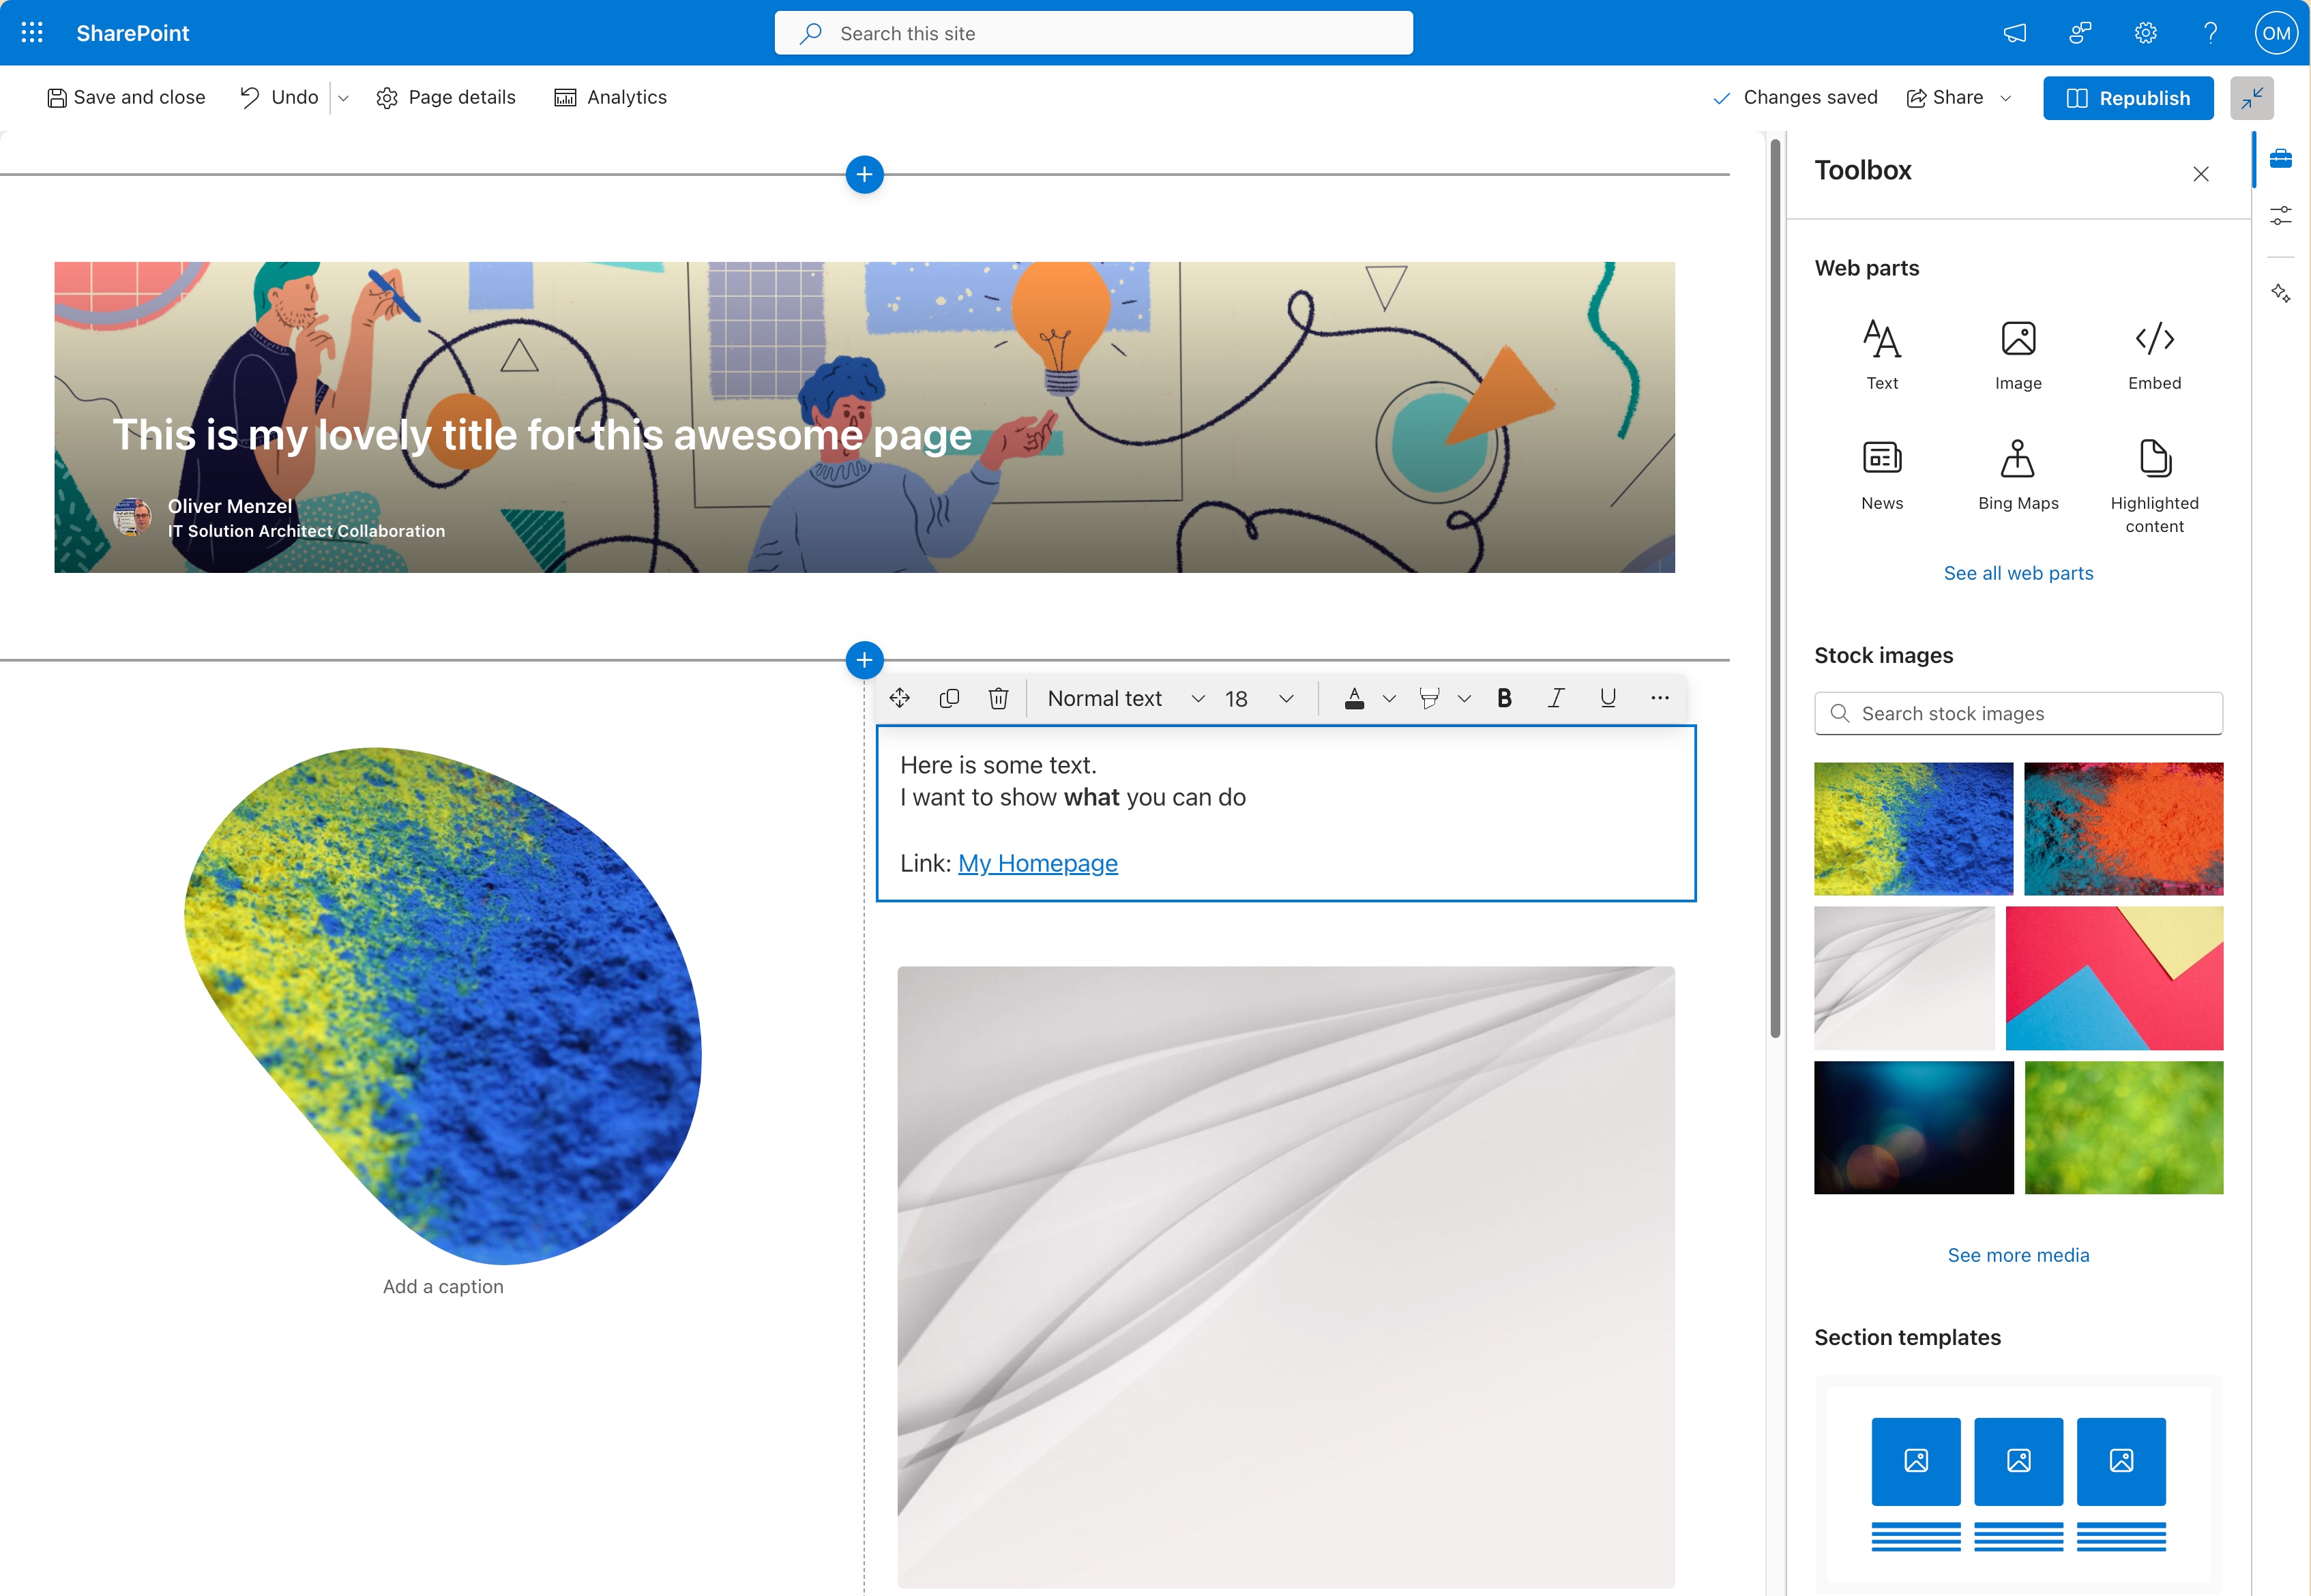Toggle italic formatting
The height and width of the screenshot is (1596, 2311).
(x=1555, y=698)
